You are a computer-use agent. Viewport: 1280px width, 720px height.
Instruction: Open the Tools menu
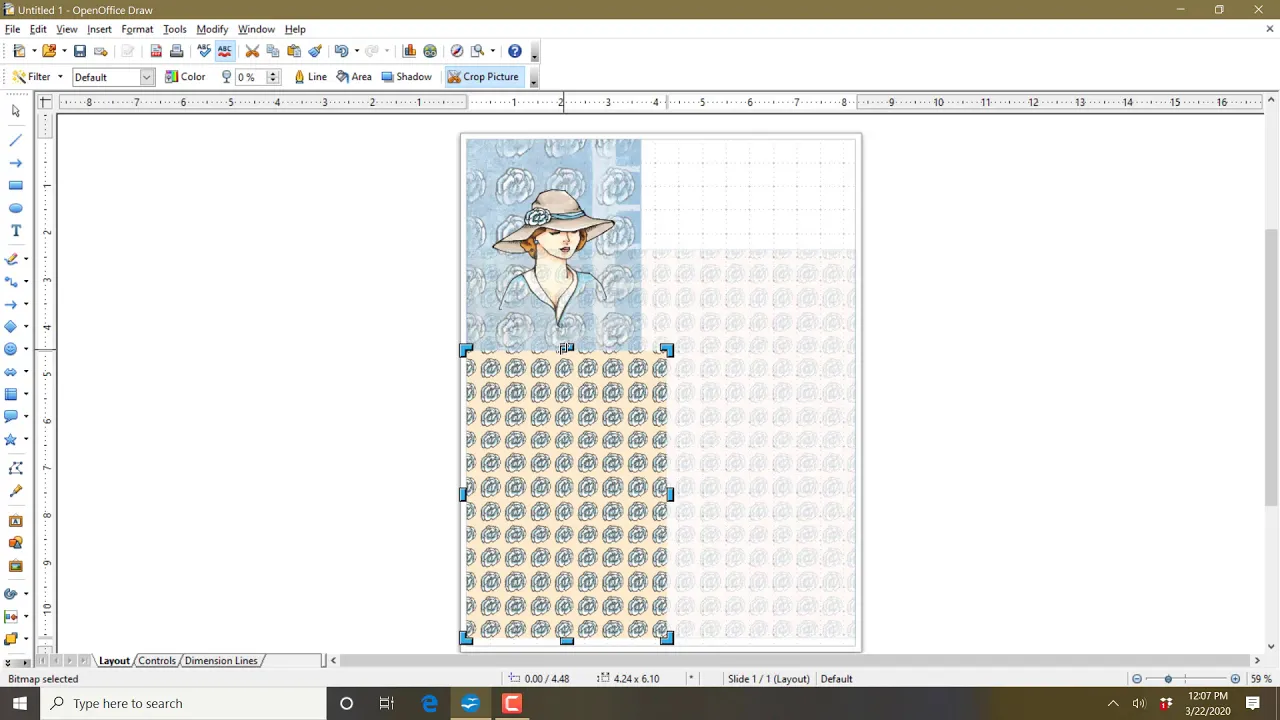(x=175, y=29)
